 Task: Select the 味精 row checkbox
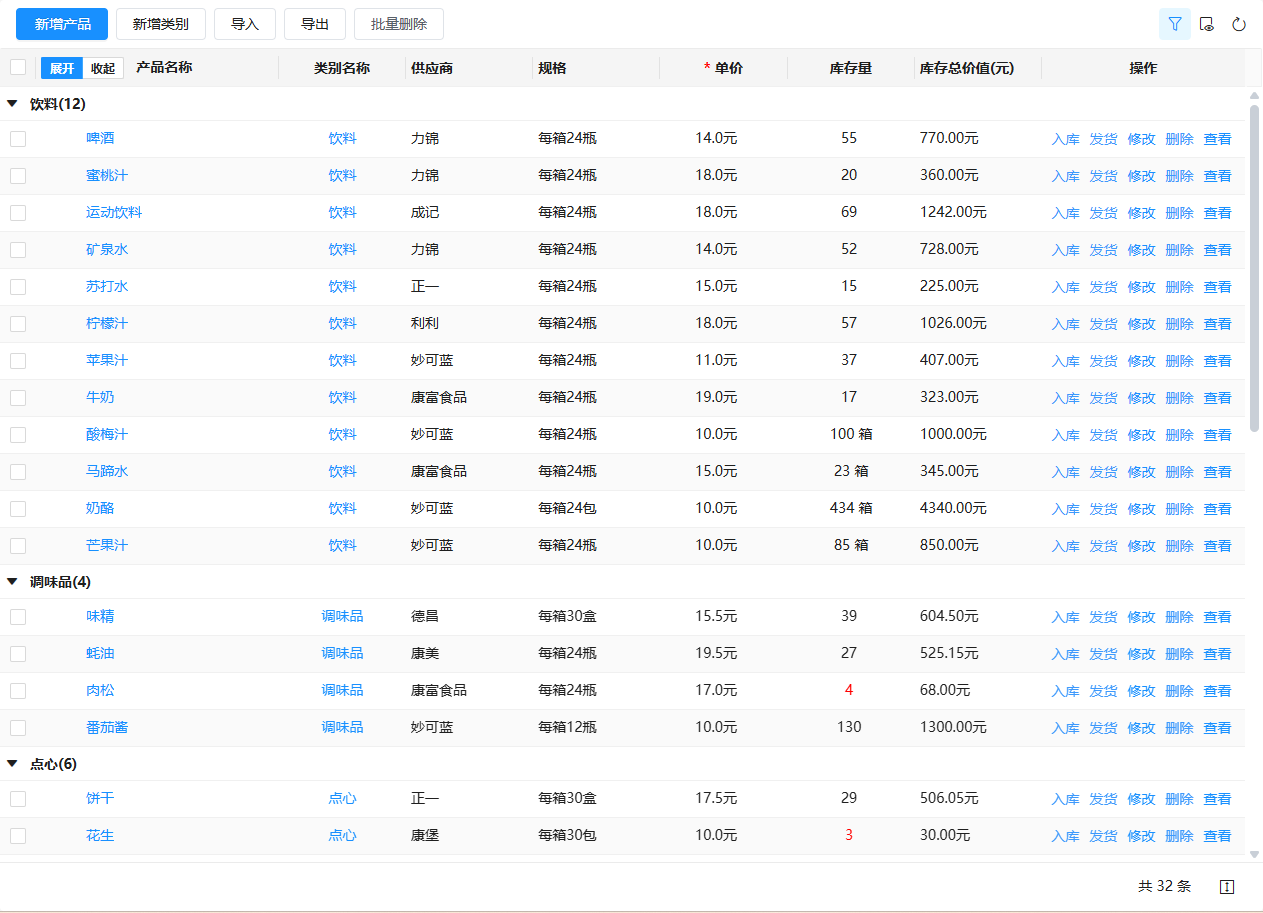18,617
